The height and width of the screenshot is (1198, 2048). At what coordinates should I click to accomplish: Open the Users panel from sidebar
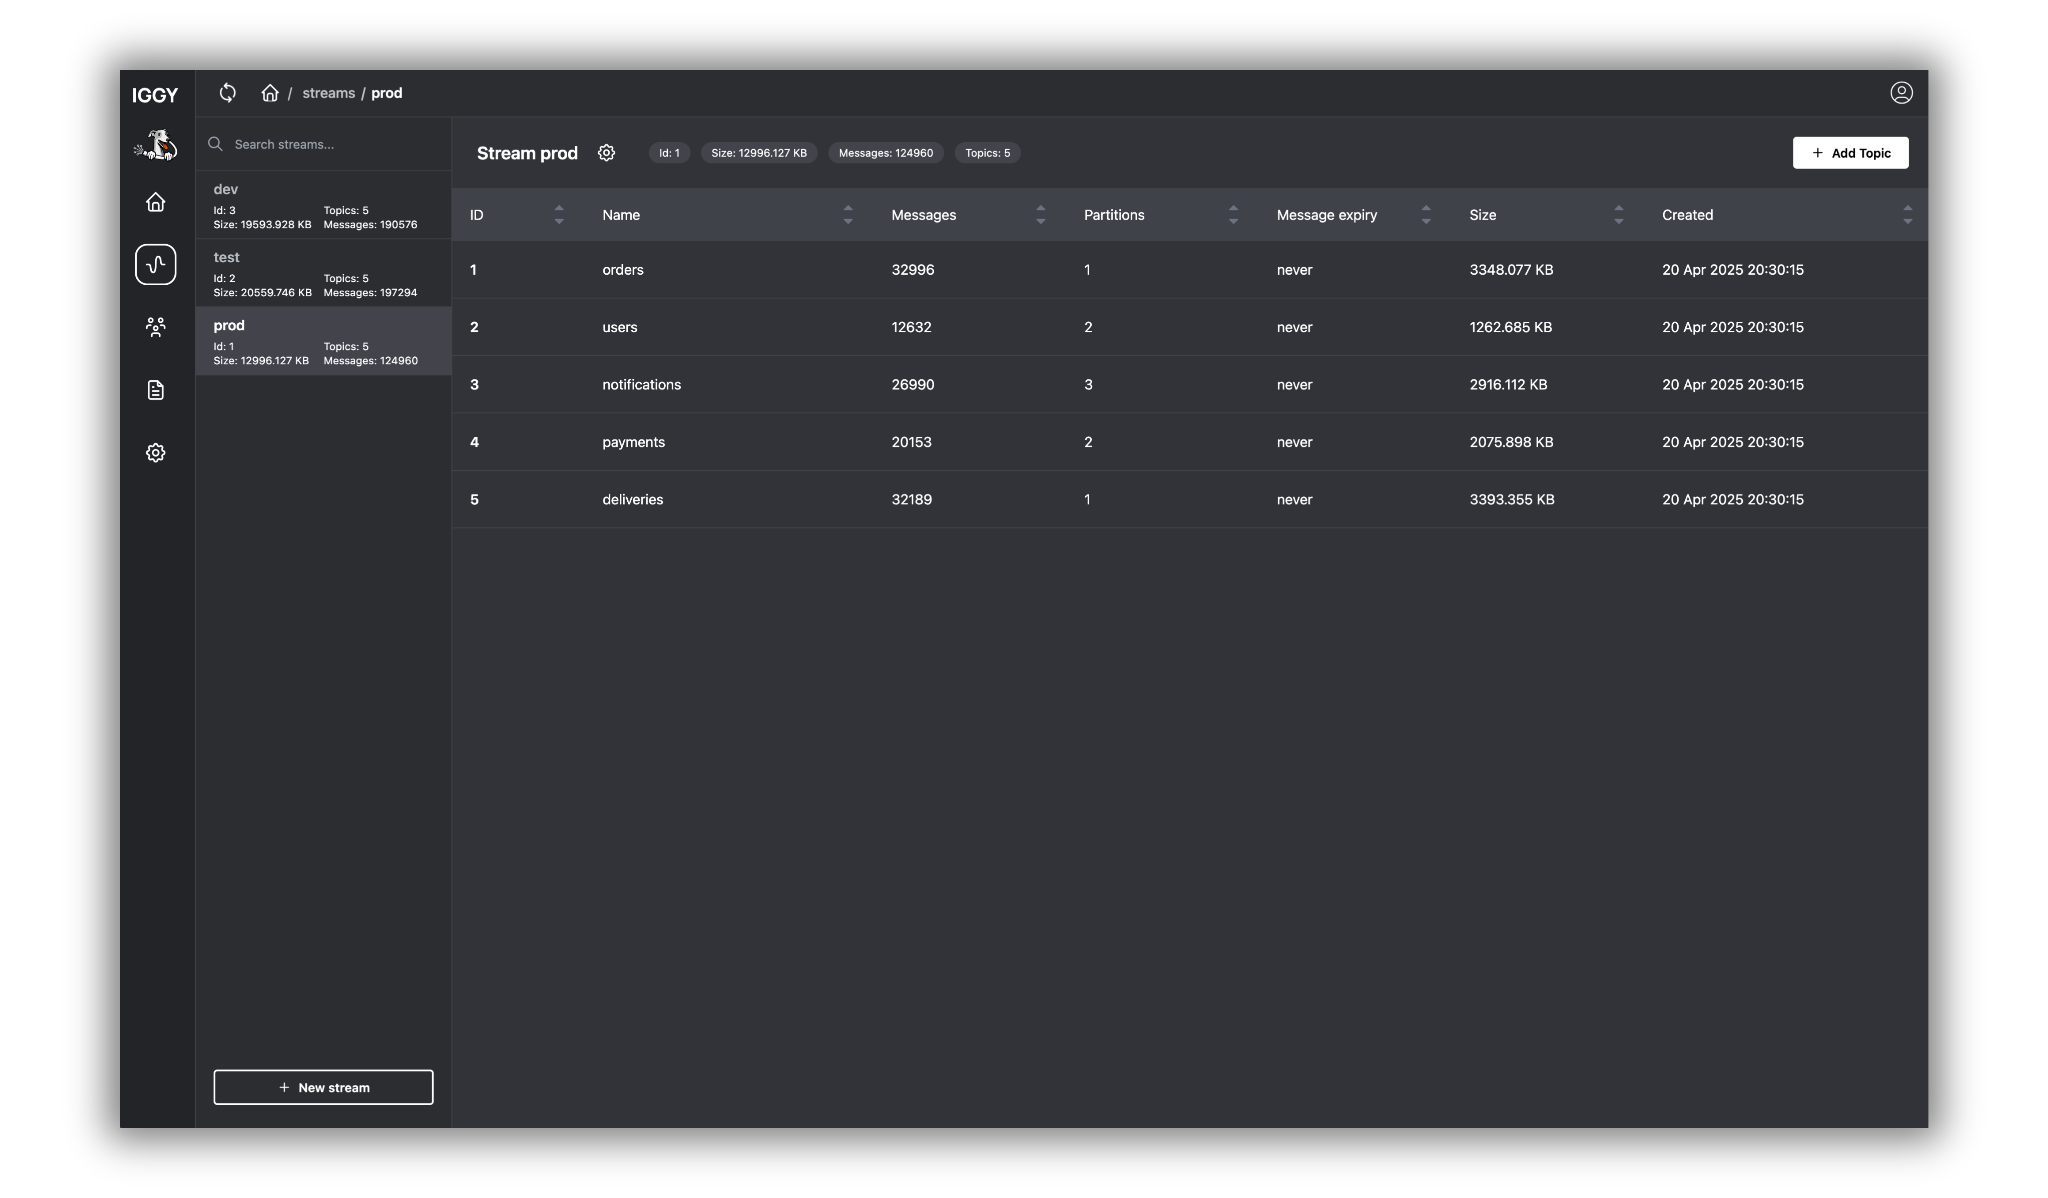pos(156,327)
